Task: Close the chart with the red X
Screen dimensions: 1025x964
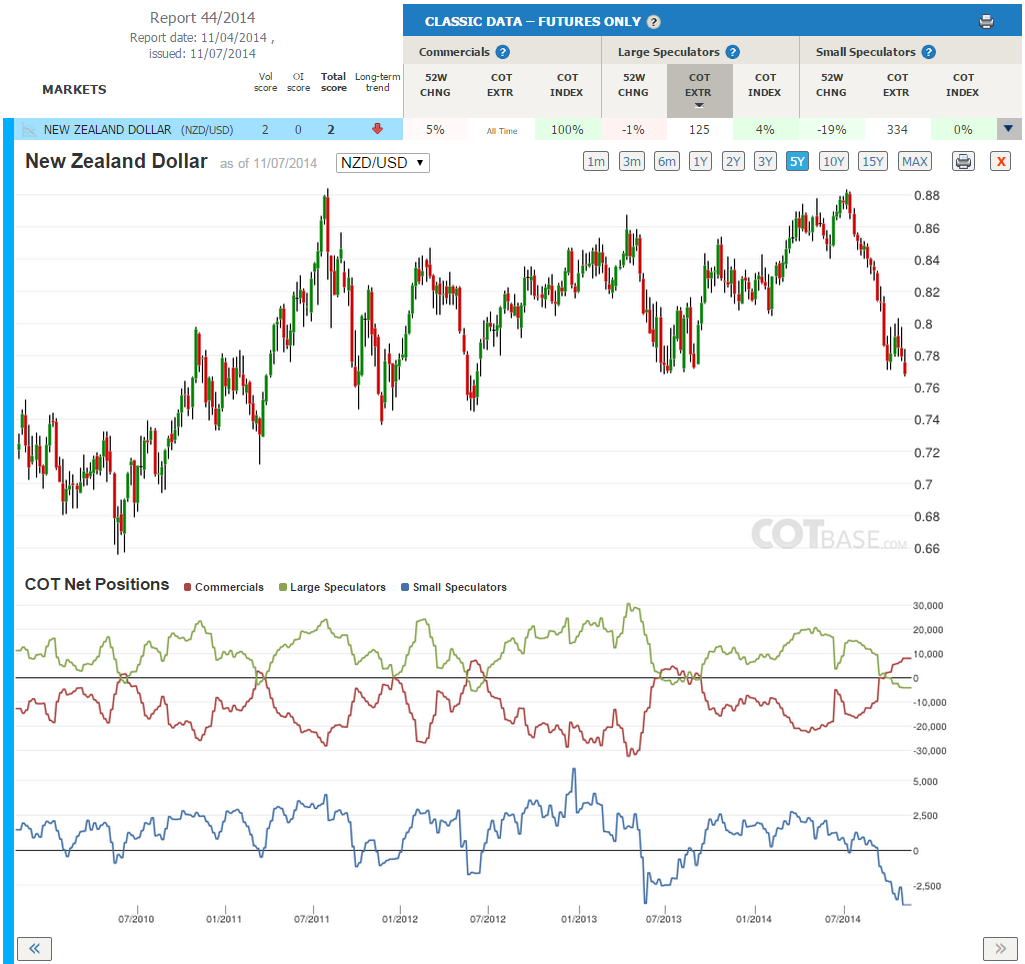Action: [1000, 161]
